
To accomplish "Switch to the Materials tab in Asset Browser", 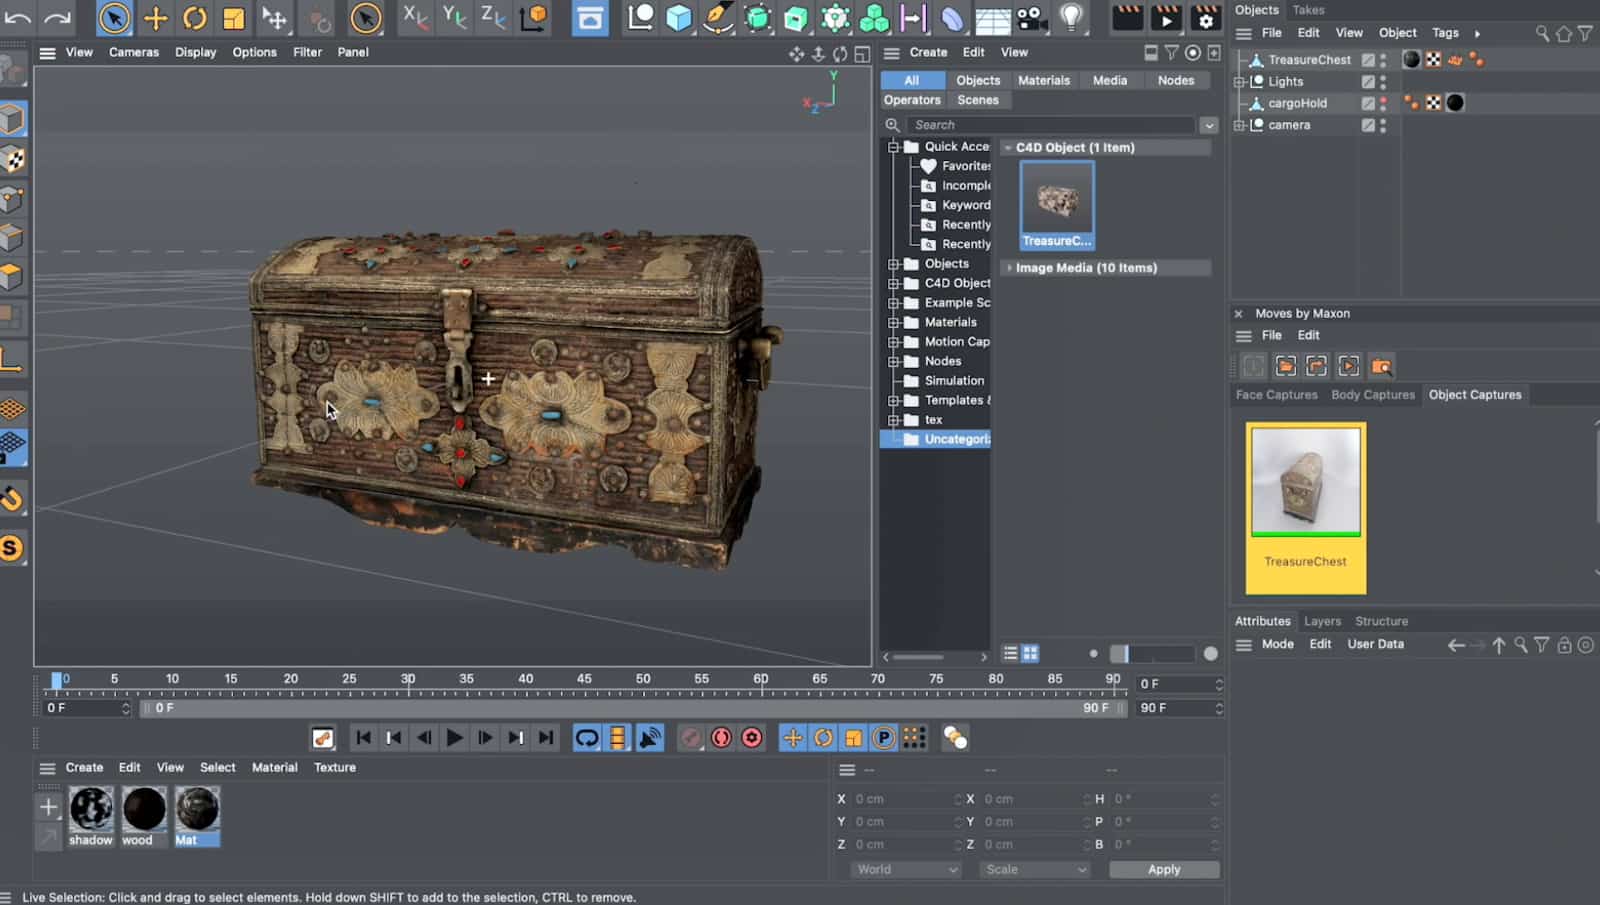I will tap(1043, 80).
